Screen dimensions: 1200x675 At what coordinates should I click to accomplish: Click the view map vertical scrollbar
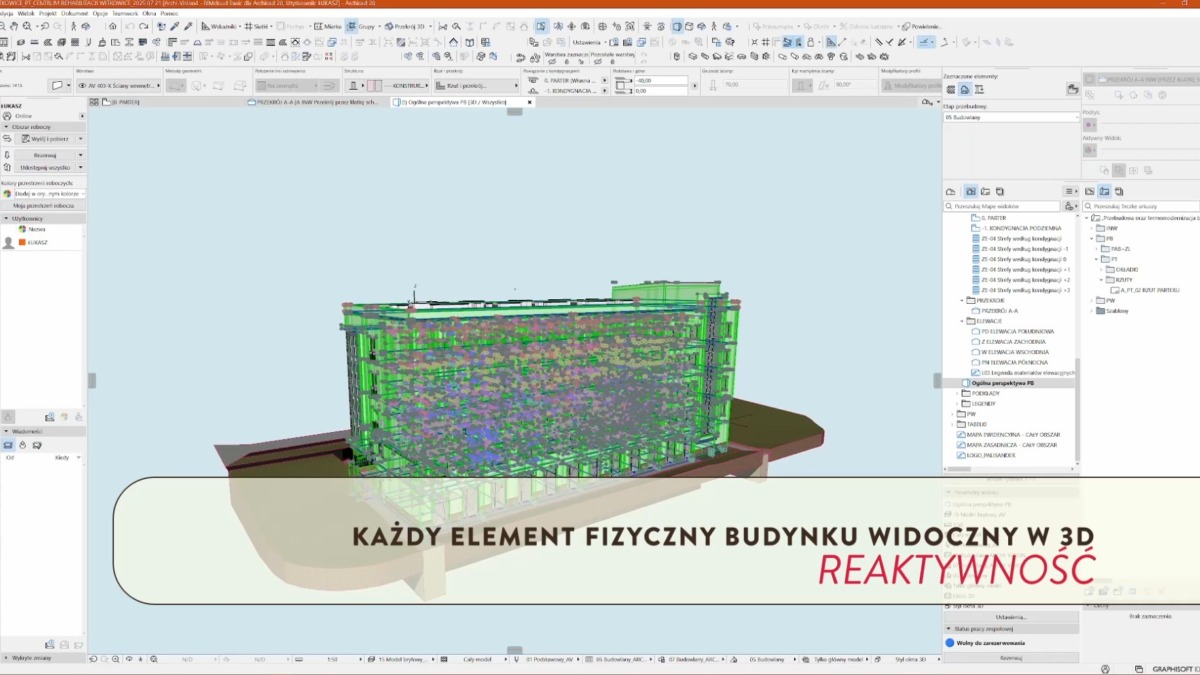(x=1077, y=410)
